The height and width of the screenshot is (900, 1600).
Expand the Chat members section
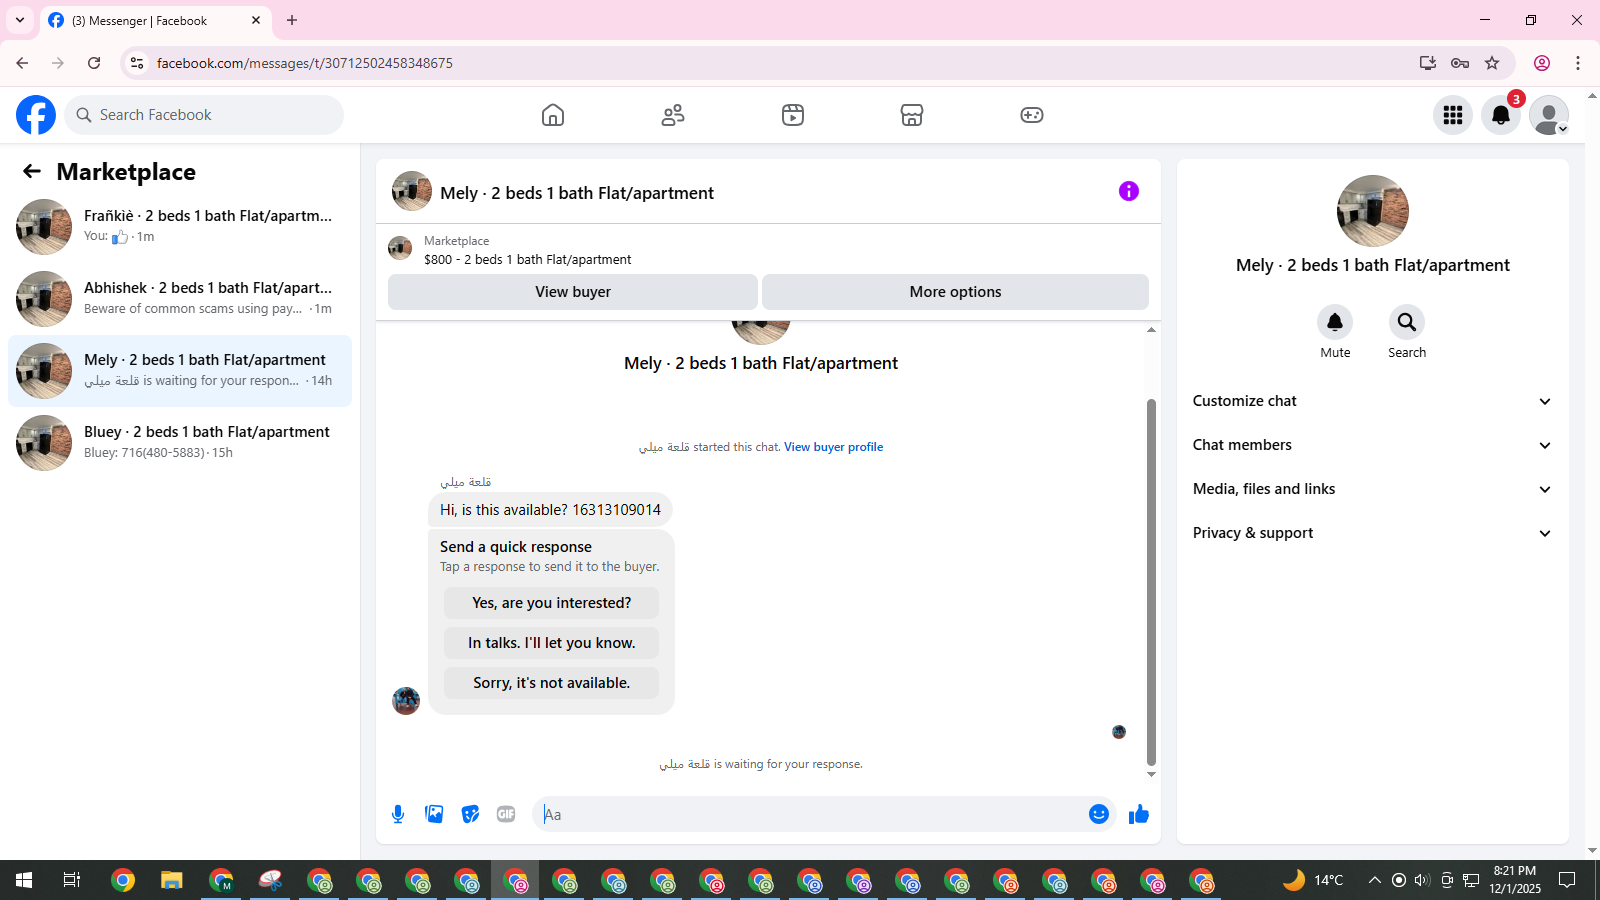point(1372,445)
